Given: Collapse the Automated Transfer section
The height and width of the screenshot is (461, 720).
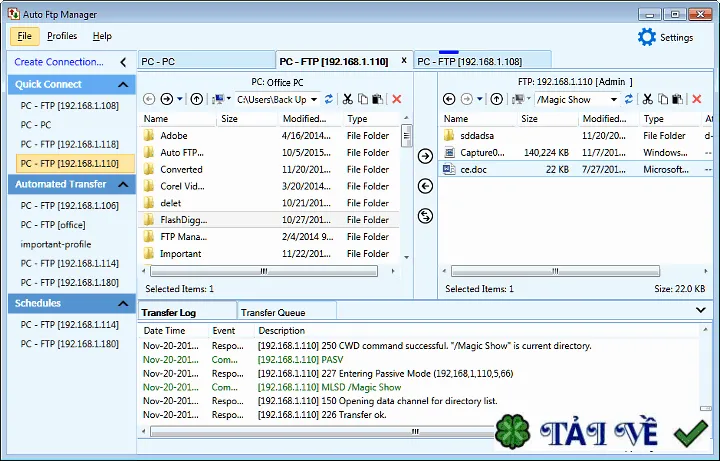Looking at the screenshot, I should click(x=123, y=184).
